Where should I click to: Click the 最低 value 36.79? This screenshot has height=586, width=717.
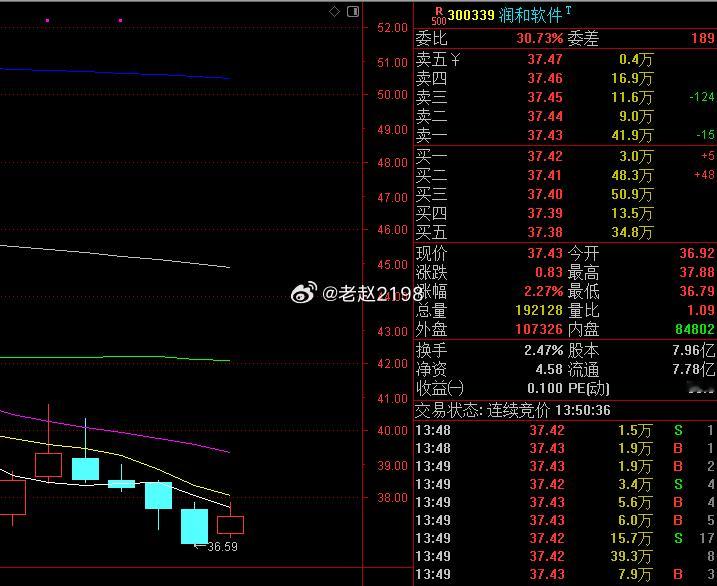point(696,291)
